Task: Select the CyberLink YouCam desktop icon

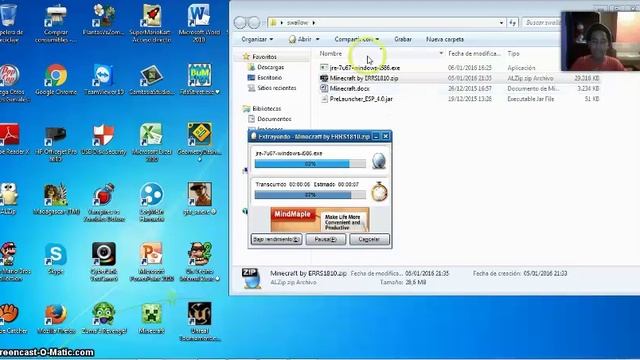Action: [x=104, y=262]
